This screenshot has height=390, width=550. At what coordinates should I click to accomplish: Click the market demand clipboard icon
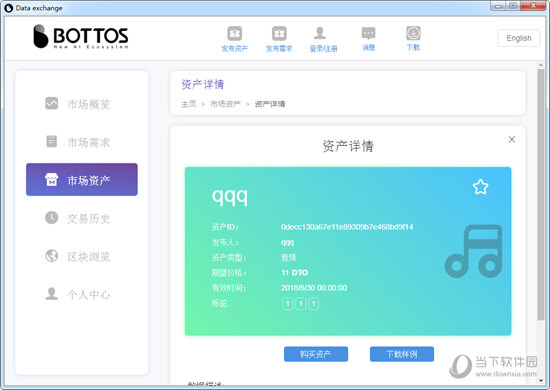click(52, 141)
